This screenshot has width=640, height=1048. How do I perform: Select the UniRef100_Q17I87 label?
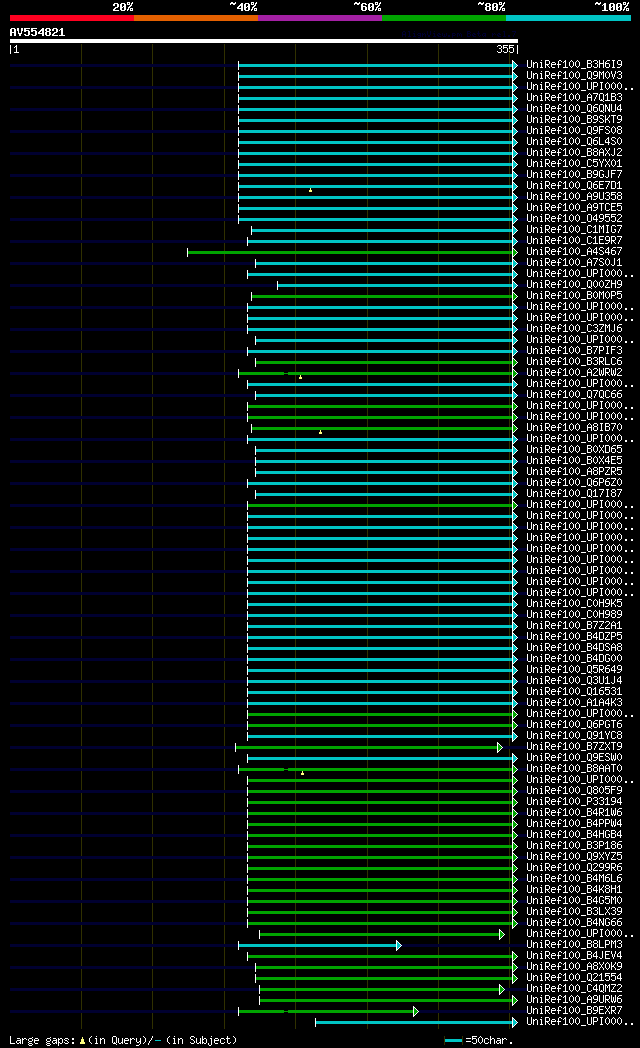pyautogui.click(x=574, y=494)
